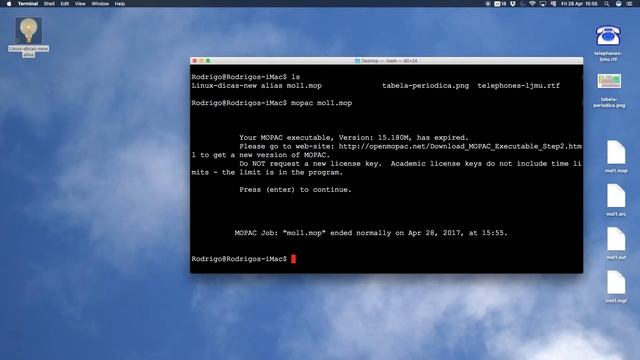Select the tabela-periodica.png desktop thumbnail

[609, 81]
